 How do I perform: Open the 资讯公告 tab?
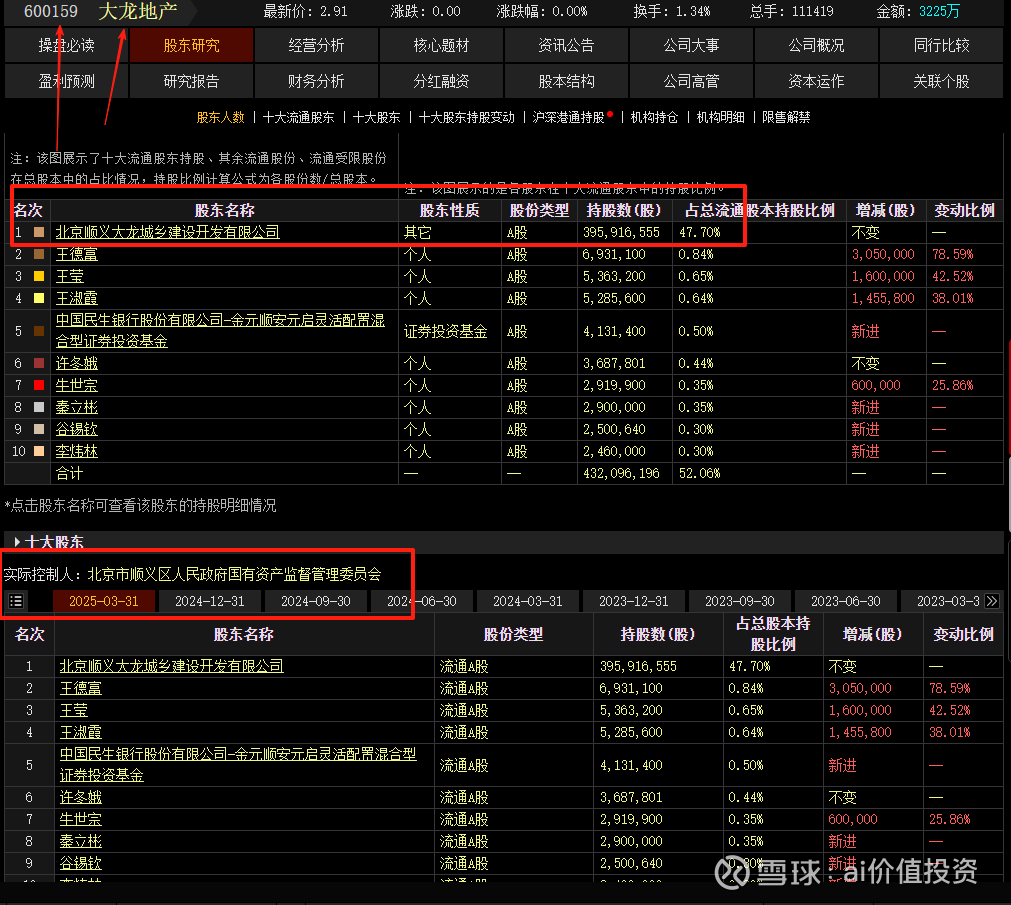tap(566, 45)
